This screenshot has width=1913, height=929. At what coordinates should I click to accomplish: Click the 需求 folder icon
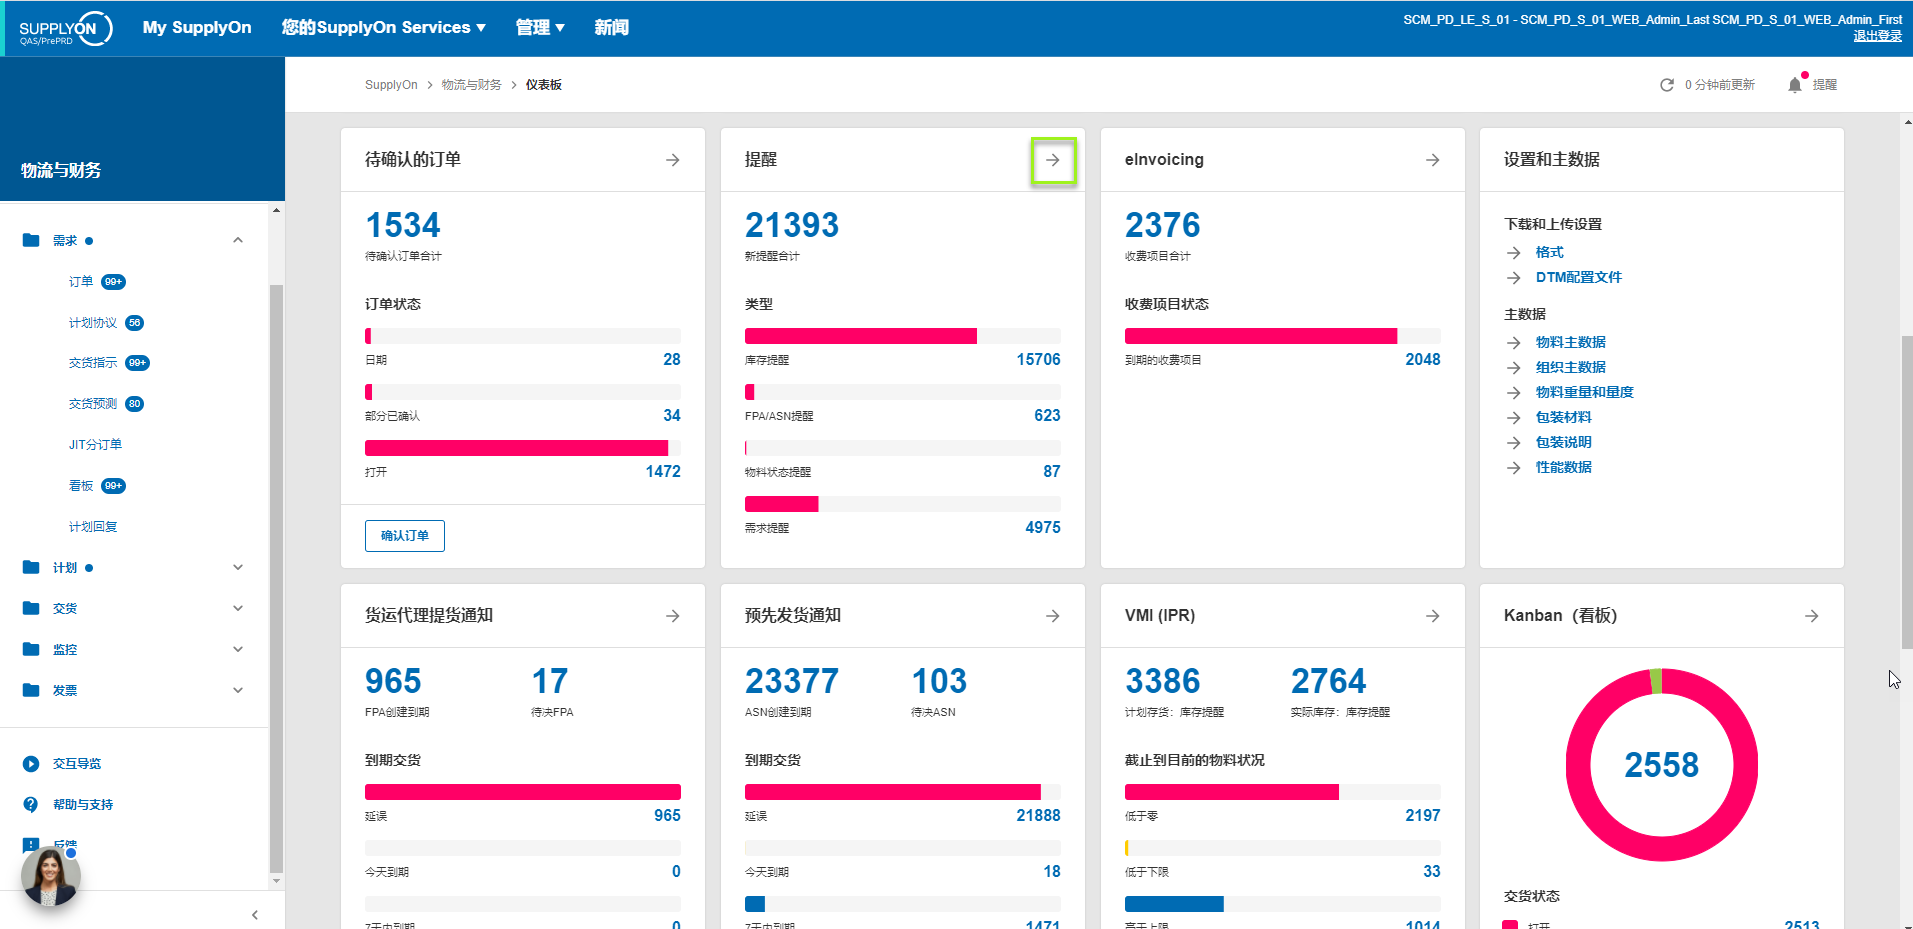click(x=31, y=240)
